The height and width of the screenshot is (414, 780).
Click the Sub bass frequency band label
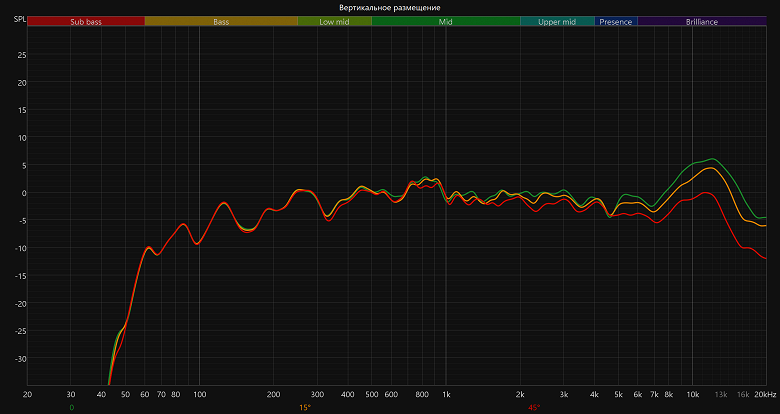(86, 21)
